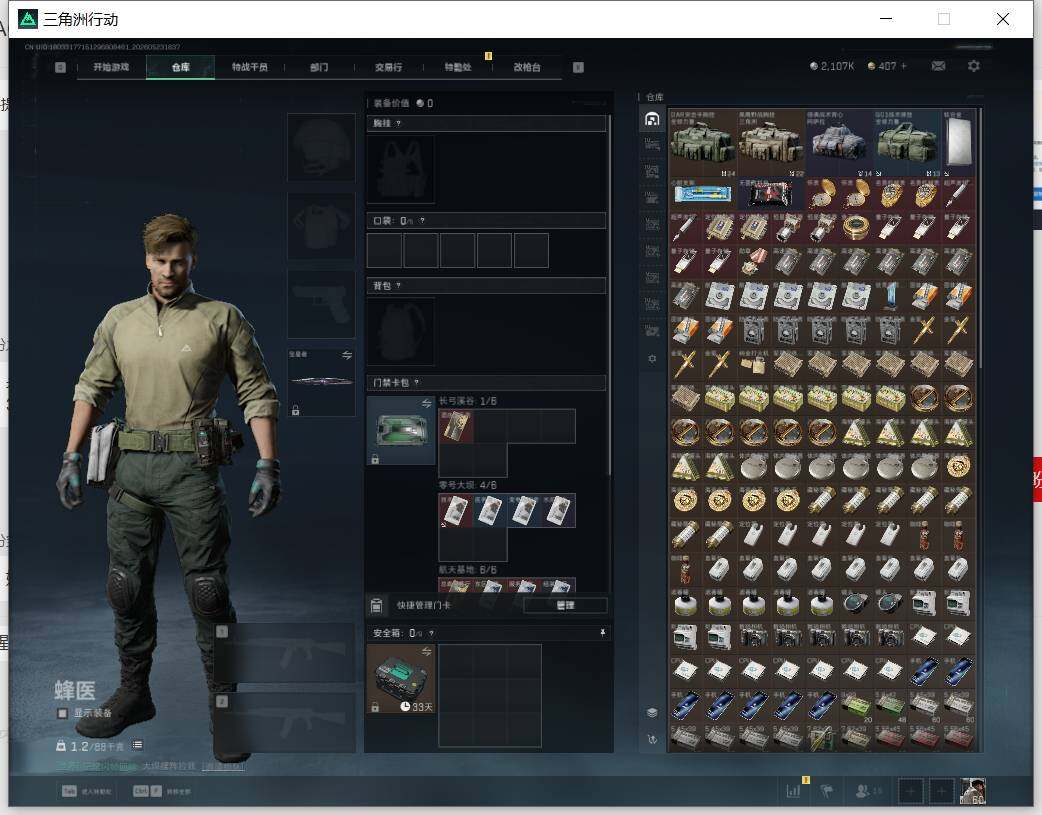Select secondary weapon slot 2
This screenshot has height=815, width=1042.
click(x=284, y=723)
